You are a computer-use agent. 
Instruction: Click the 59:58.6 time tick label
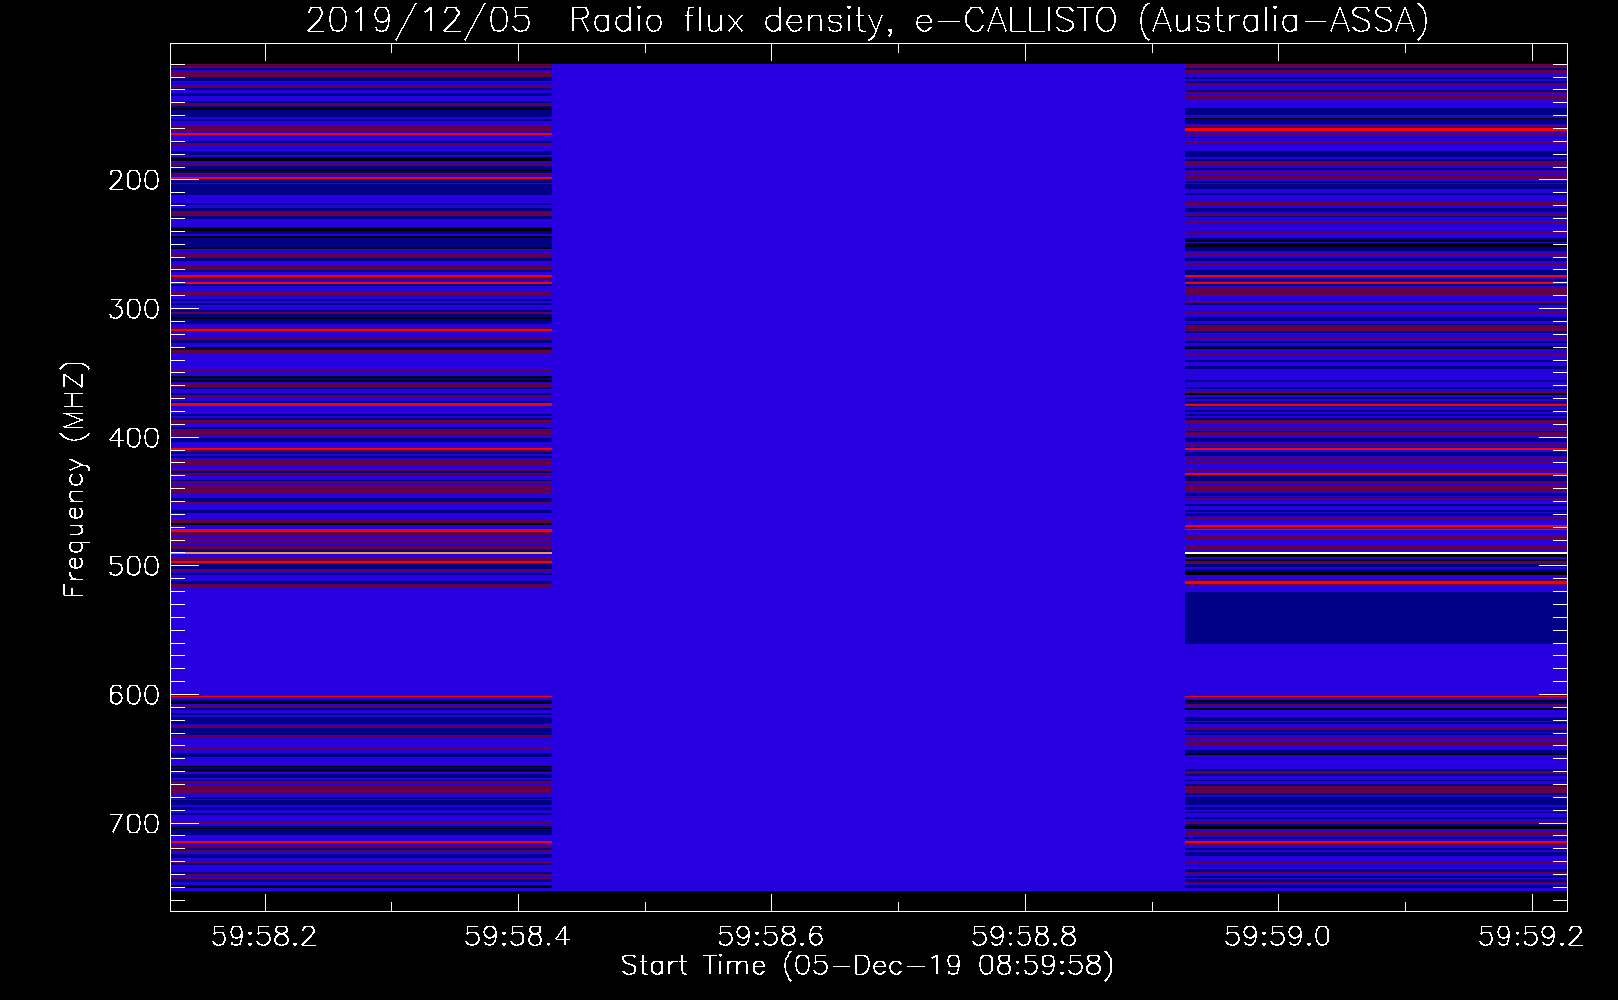pyautogui.click(x=771, y=936)
